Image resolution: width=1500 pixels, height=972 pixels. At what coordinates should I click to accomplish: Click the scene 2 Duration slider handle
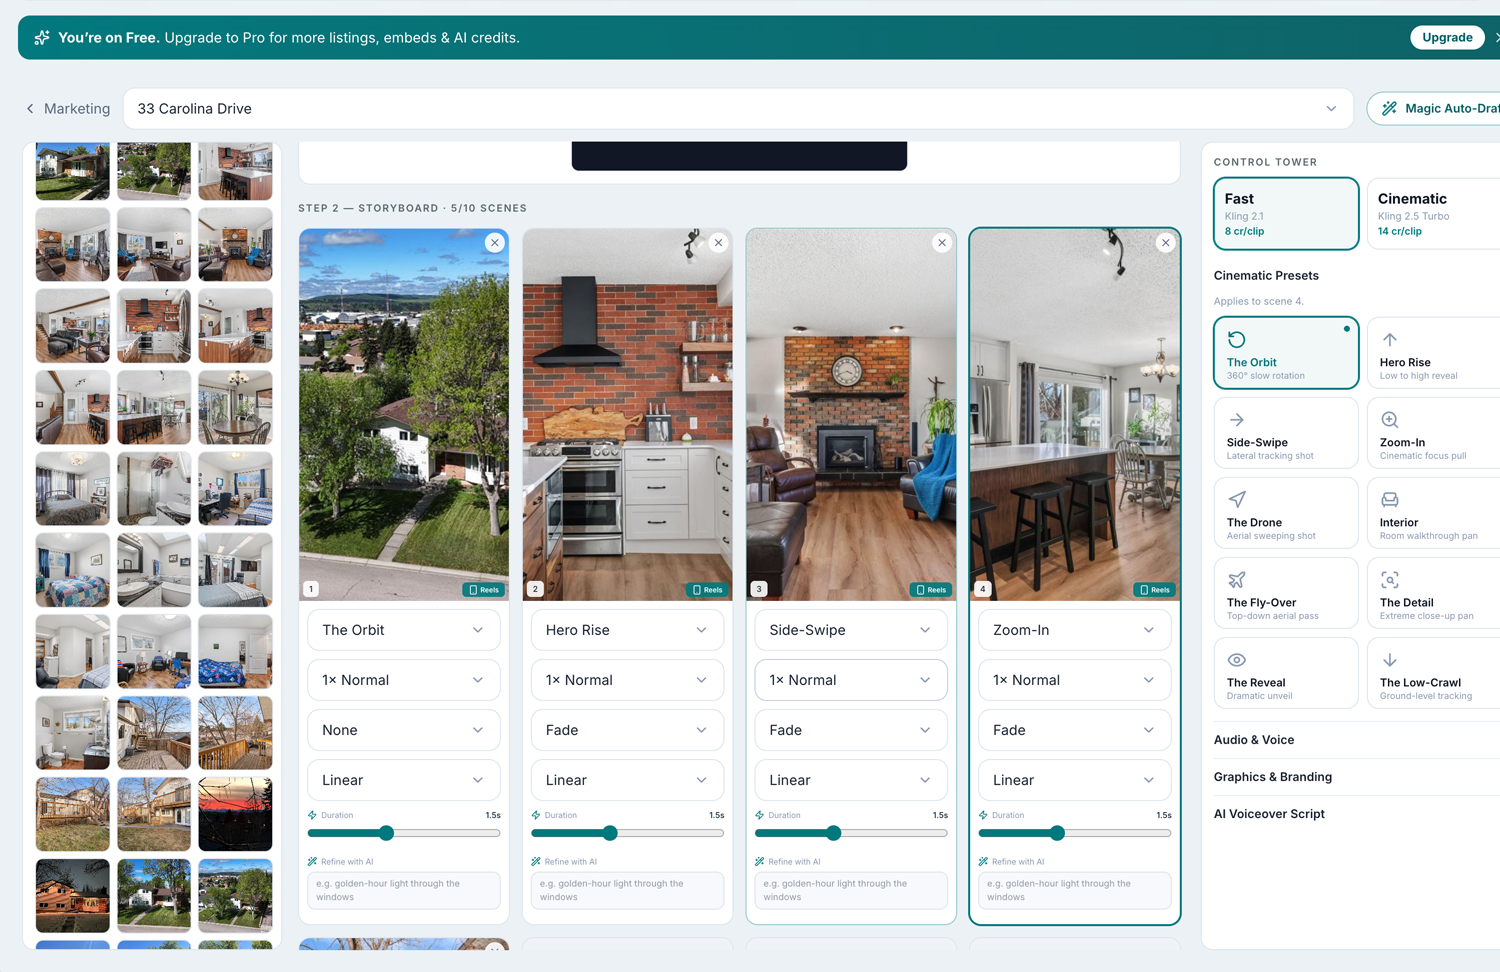click(610, 833)
